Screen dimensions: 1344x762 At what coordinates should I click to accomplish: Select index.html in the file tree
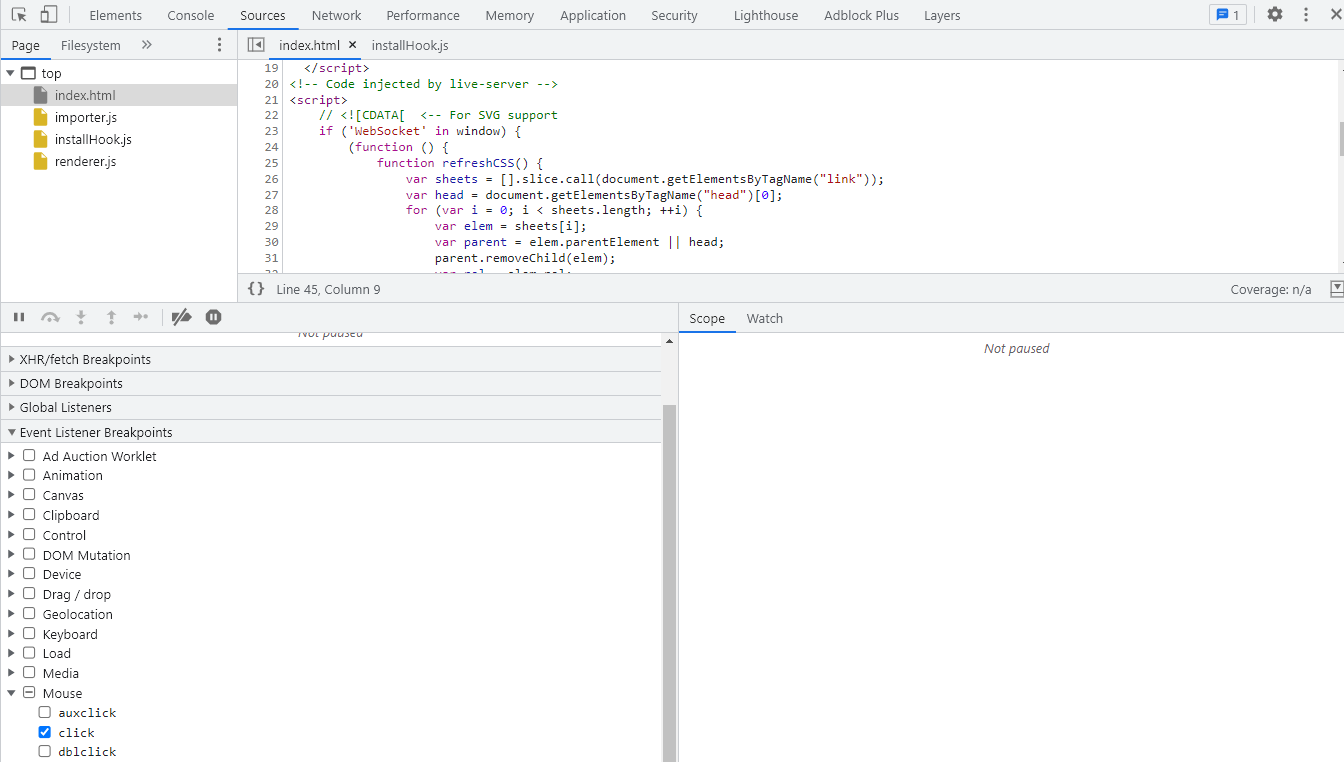(x=118, y=95)
